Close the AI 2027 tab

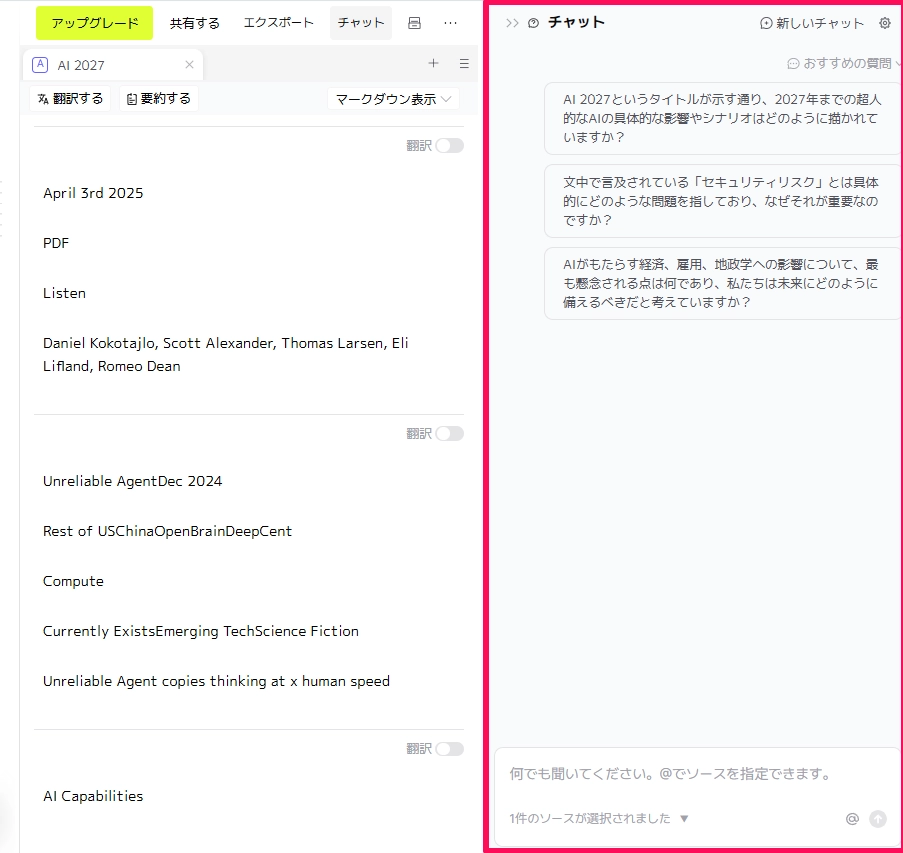(x=189, y=65)
